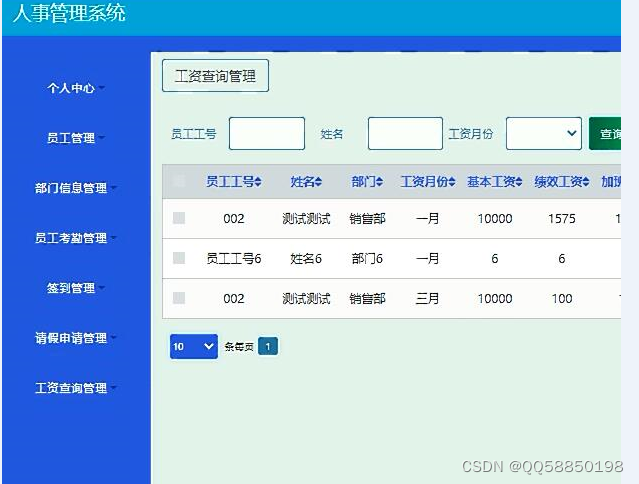The image size is (639, 484).
Task: Tick the select-all checkbox in table header
Action: pyautogui.click(x=179, y=181)
